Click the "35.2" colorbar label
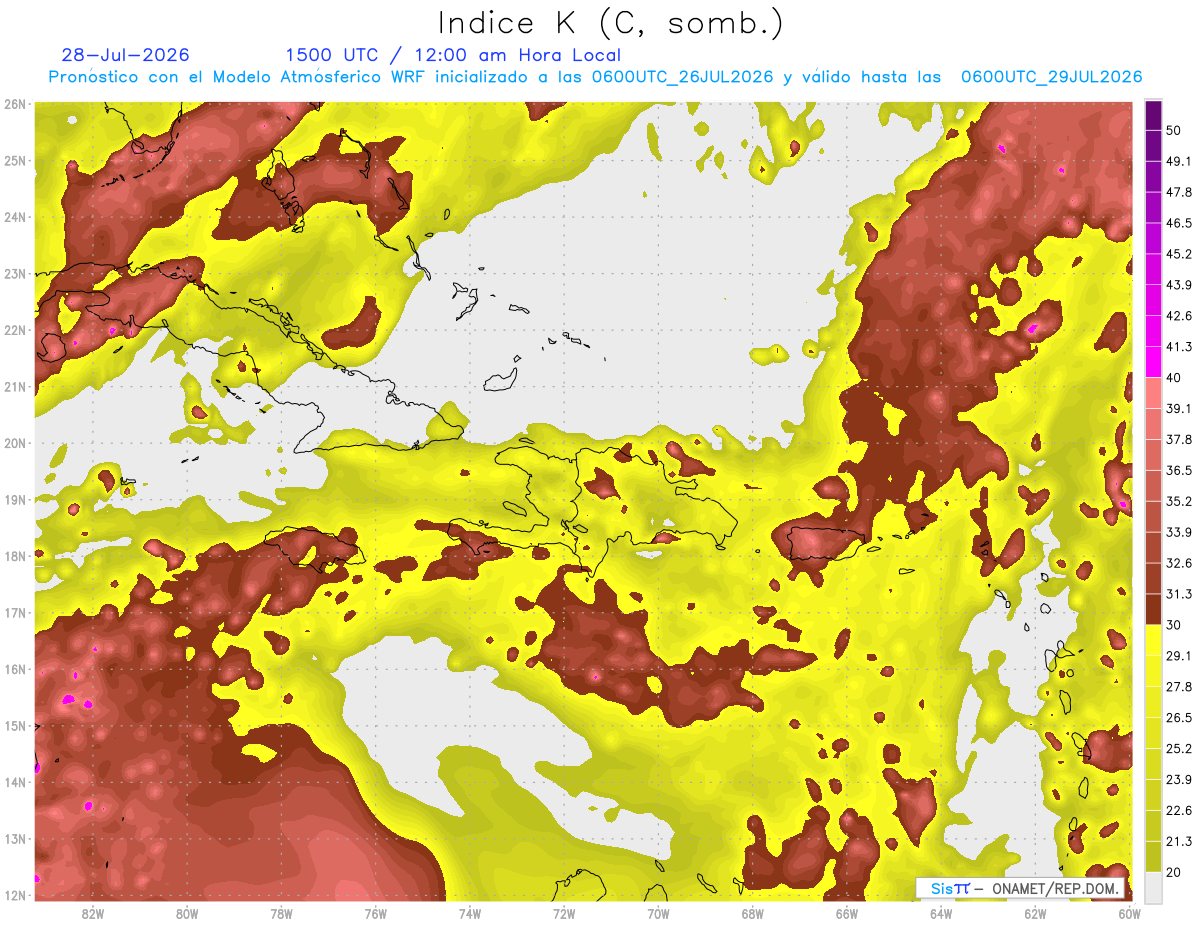1200x927 pixels. pos(1178,501)
